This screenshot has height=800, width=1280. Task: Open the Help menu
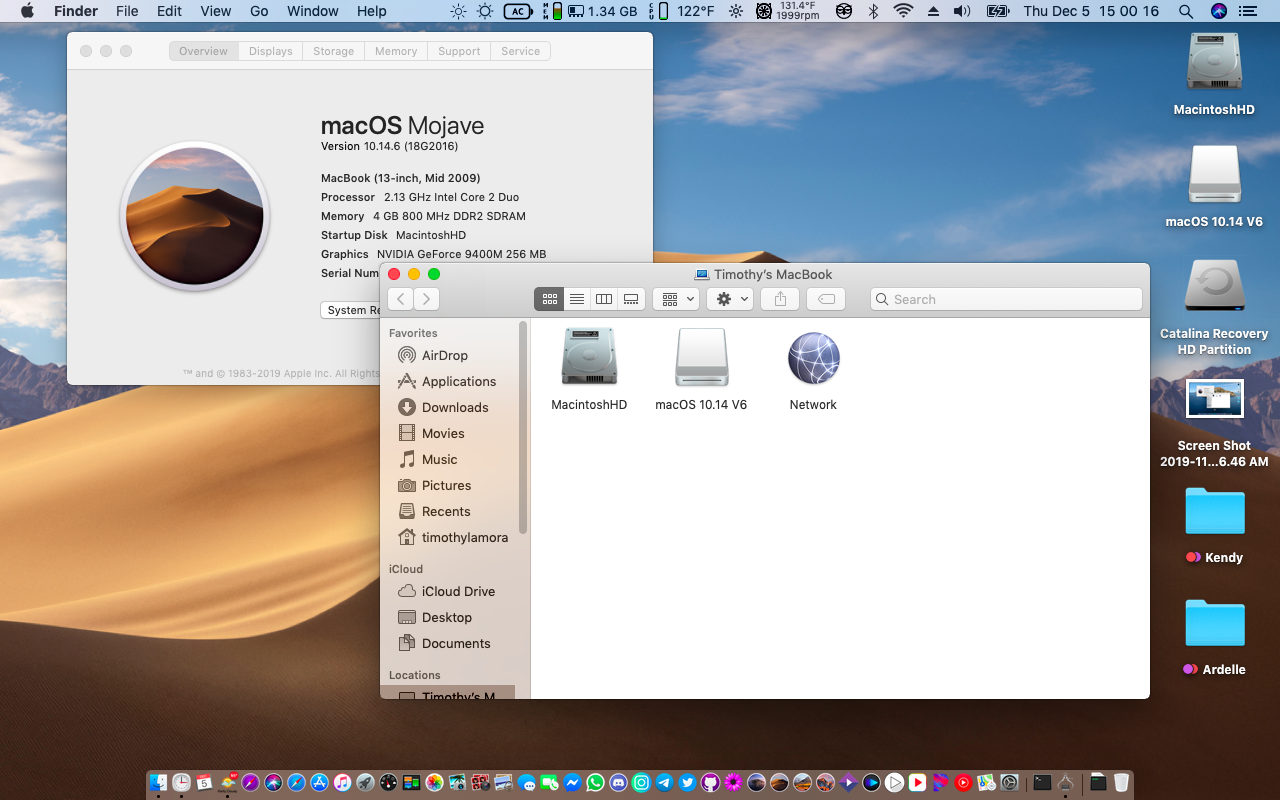point(372,11)
